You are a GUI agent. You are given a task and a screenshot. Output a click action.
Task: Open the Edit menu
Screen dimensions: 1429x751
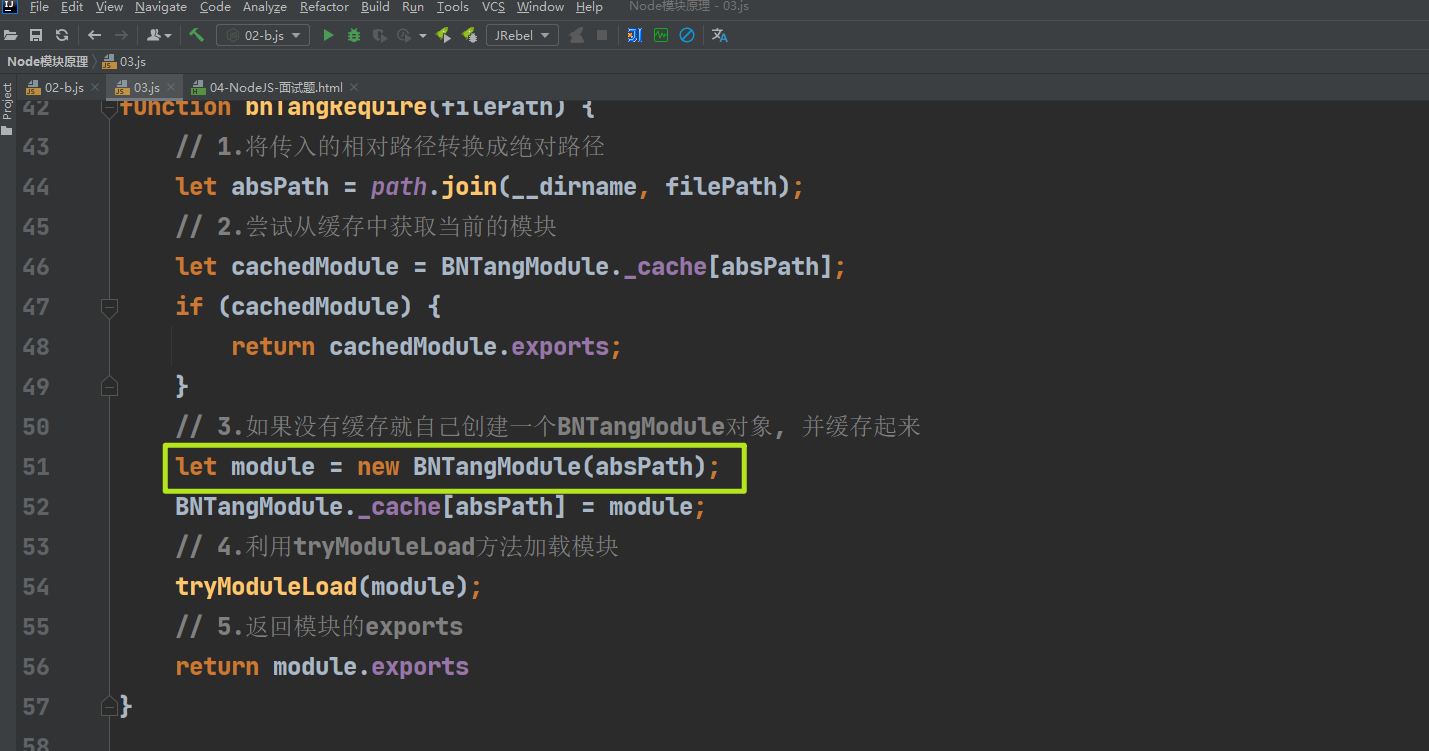pos(72,7)
